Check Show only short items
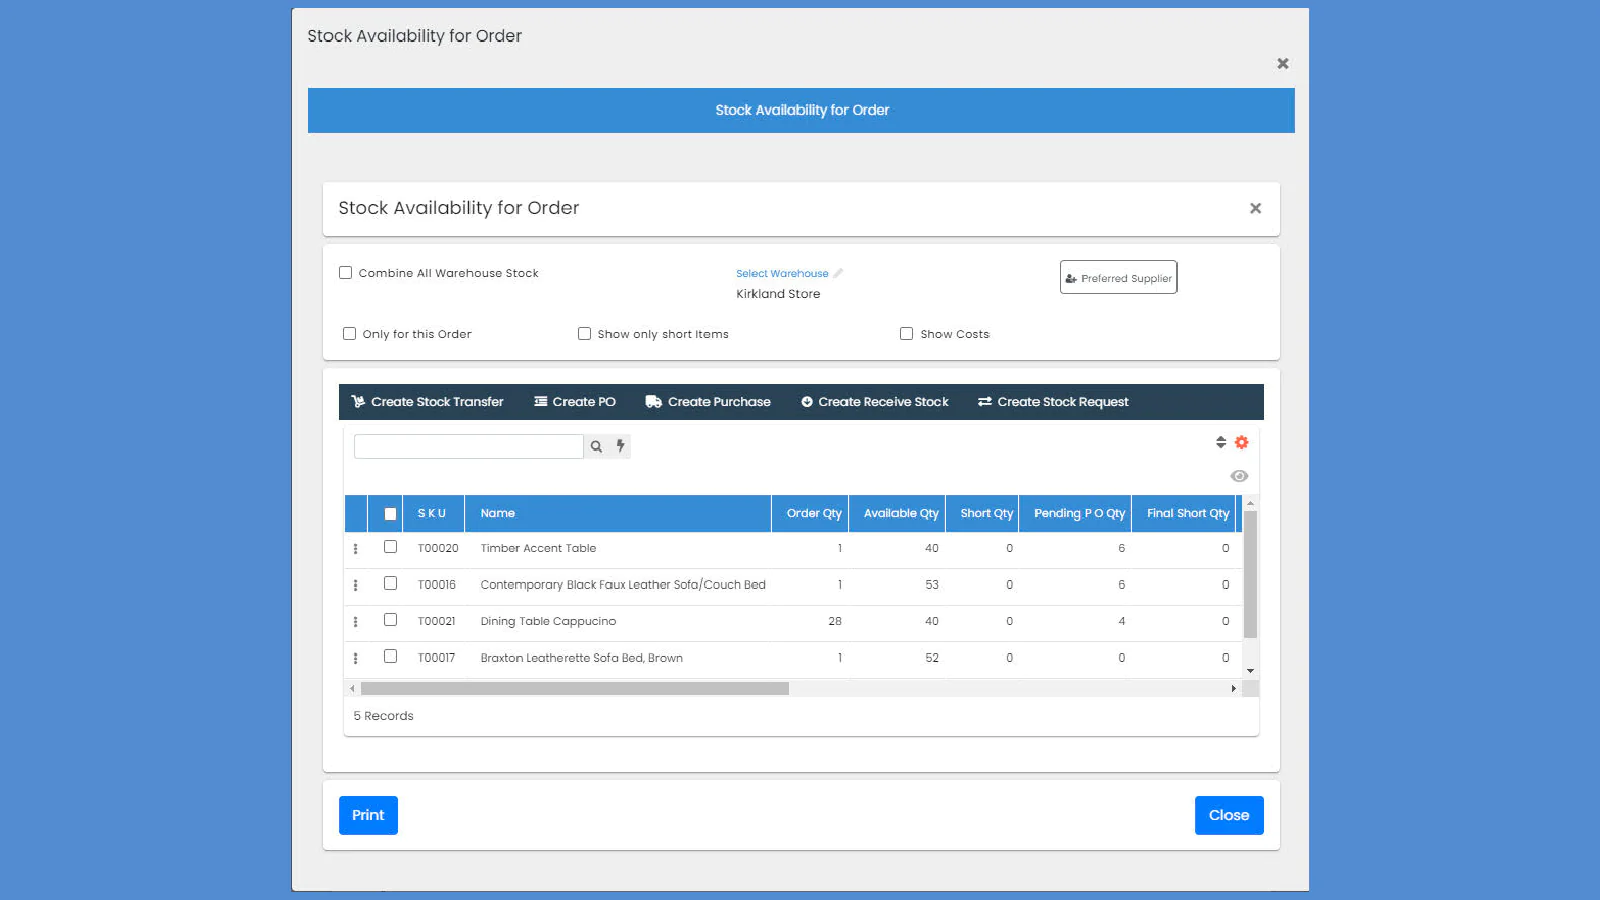The image size is (1600, 900). 585,334
